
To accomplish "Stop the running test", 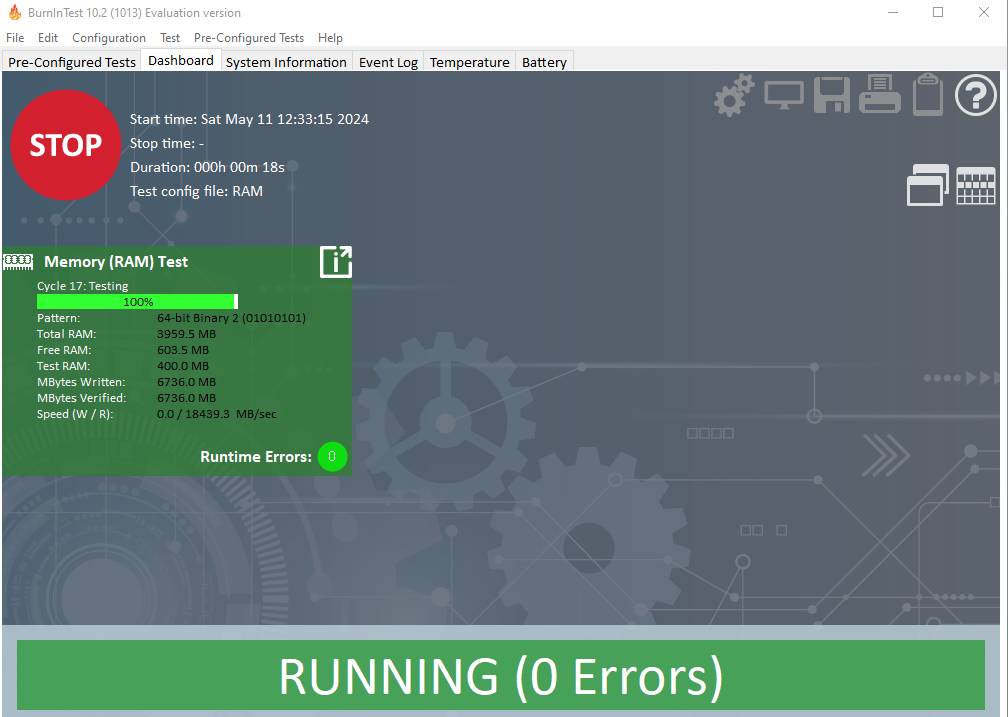I will pos(66,145).
